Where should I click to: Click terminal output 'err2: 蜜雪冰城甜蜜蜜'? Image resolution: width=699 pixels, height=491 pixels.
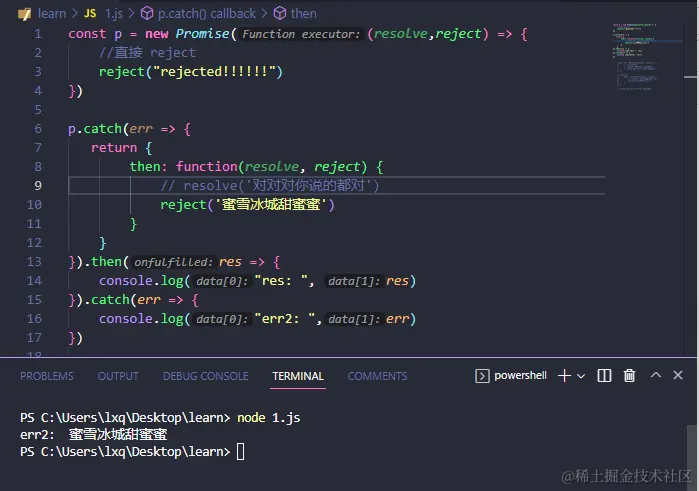(94, 434)
